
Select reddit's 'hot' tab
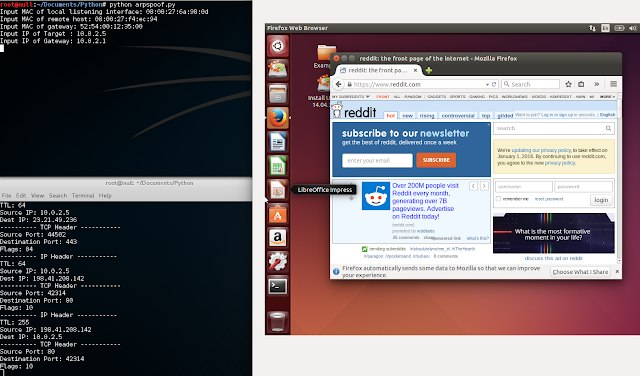click(x=391, y=116)
